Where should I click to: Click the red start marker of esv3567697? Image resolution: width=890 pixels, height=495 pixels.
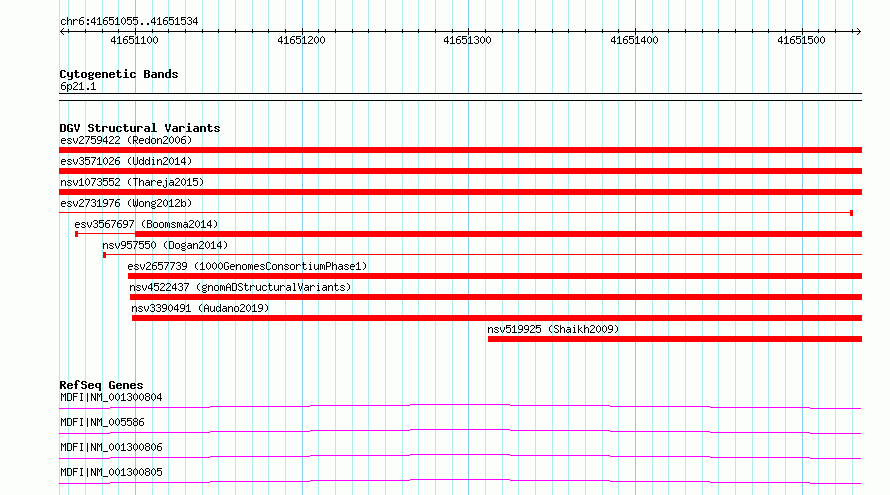pyautogui.click(x=77, y=234)
